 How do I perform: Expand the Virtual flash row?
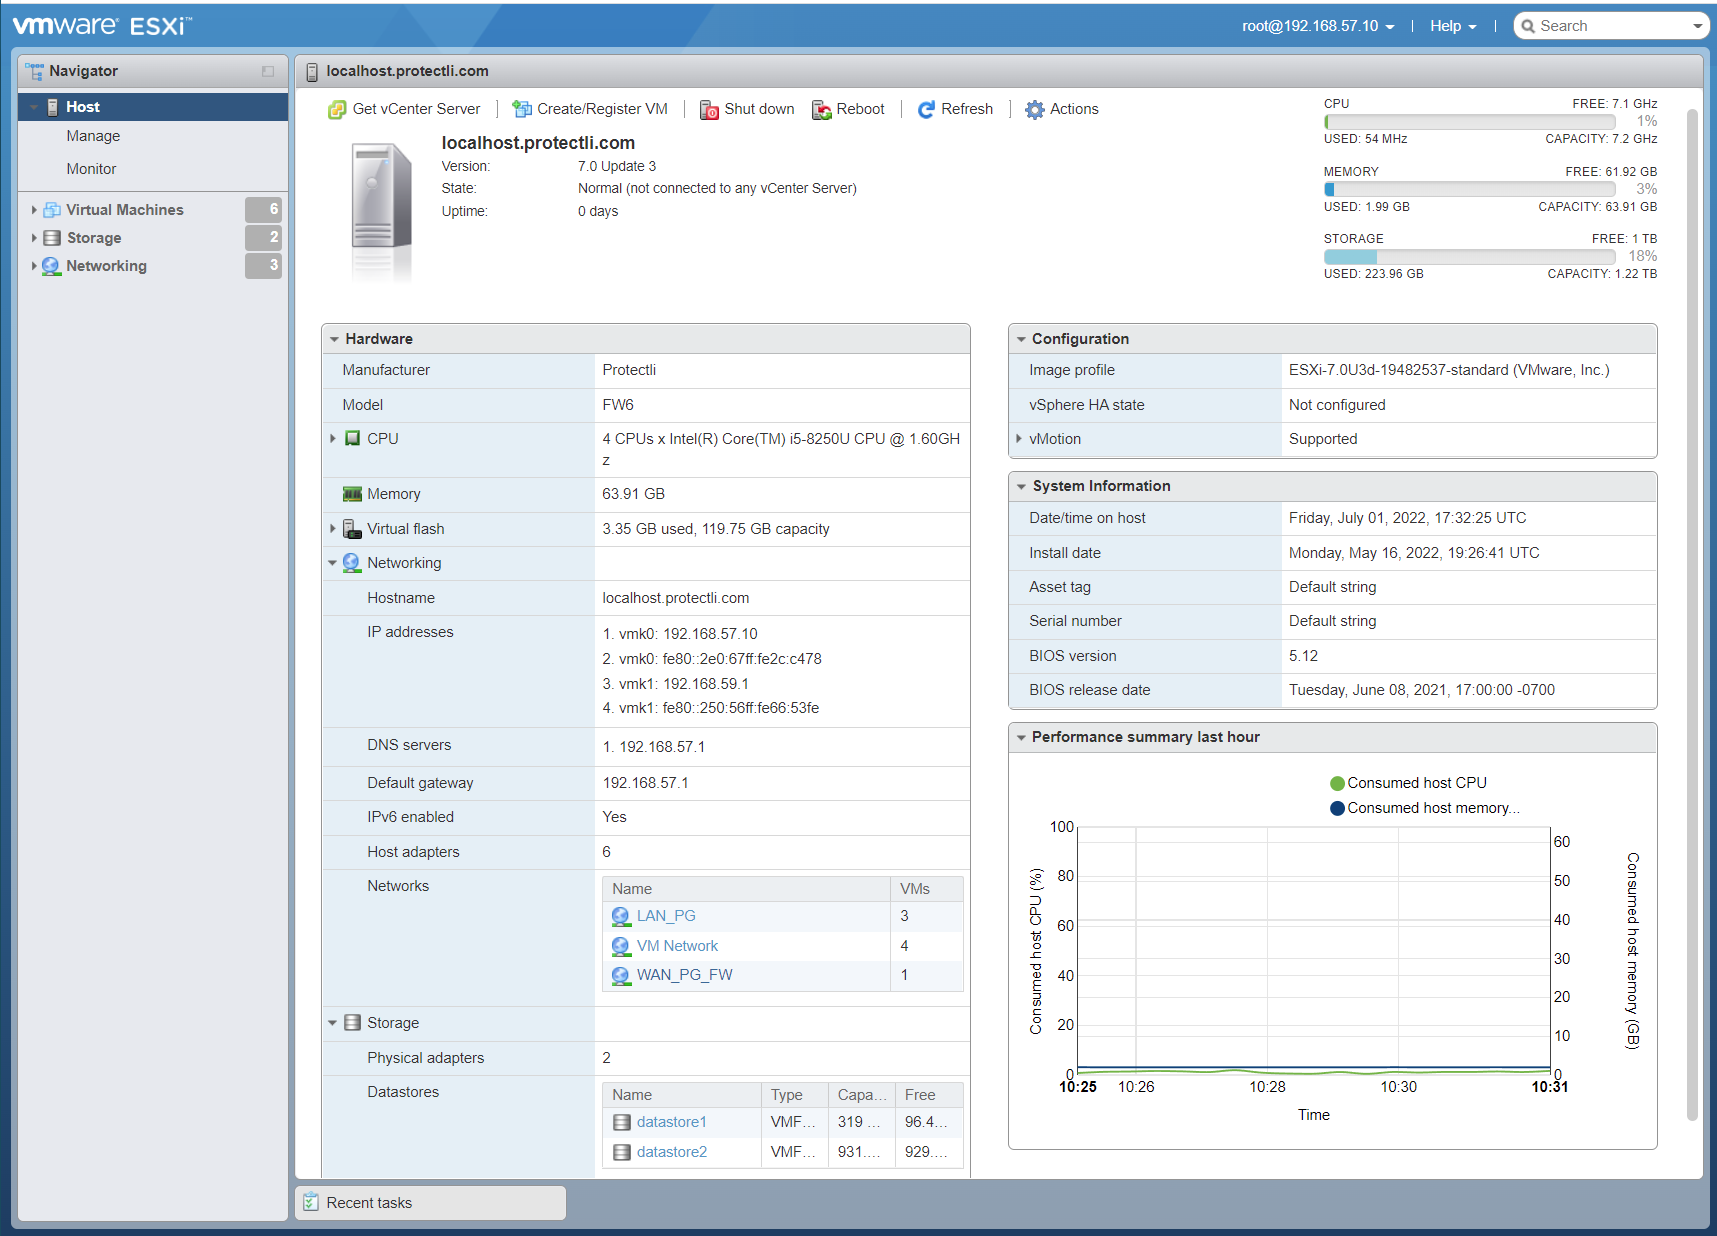click(x=333, y=529)
